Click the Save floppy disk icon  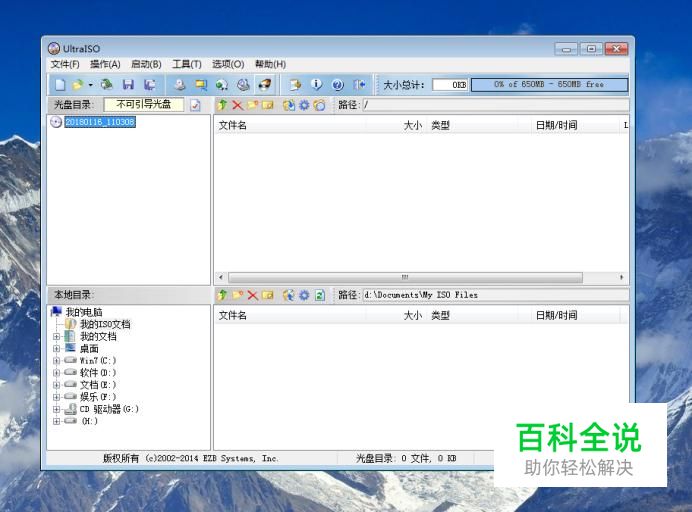[x=128, y=84]
